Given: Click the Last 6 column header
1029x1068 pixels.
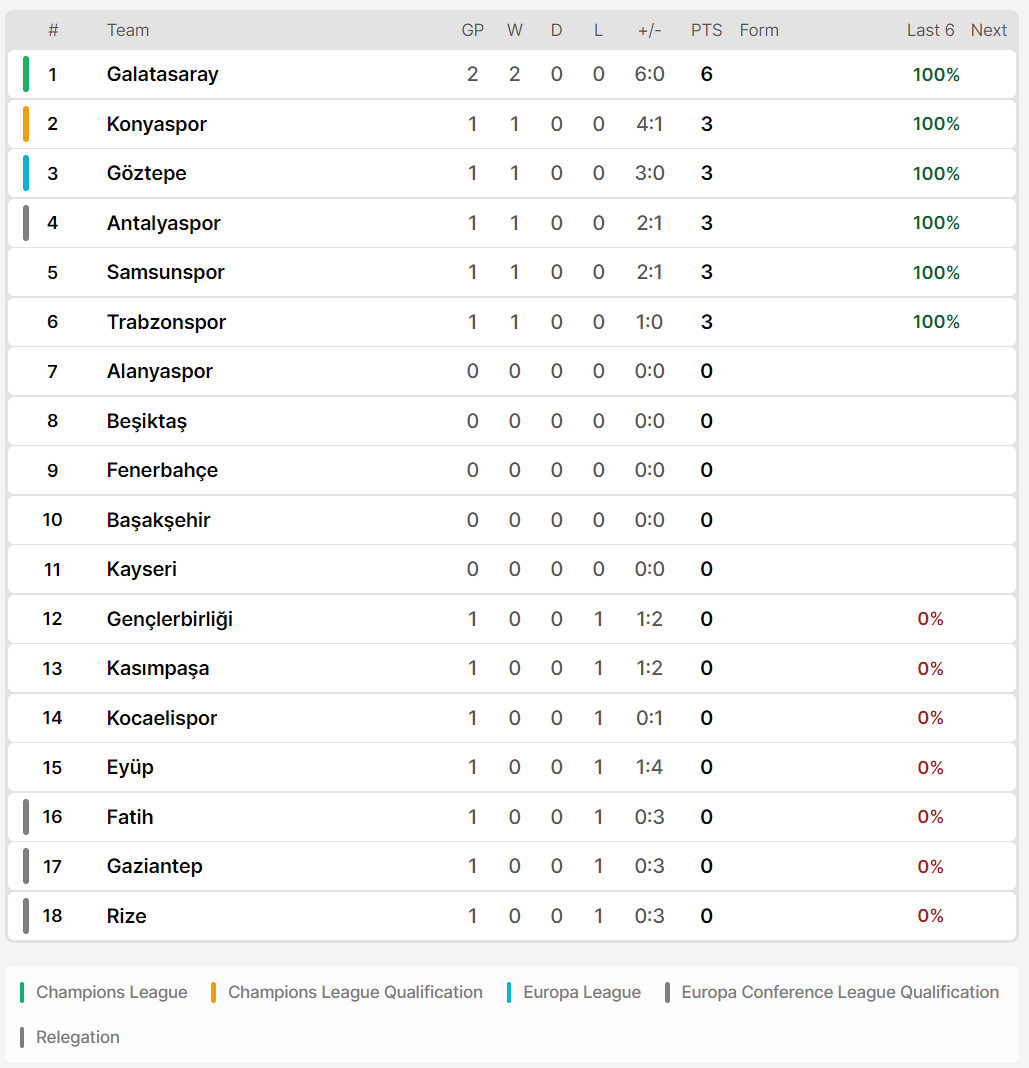Looking at the screenshot, I should [930, 30].
